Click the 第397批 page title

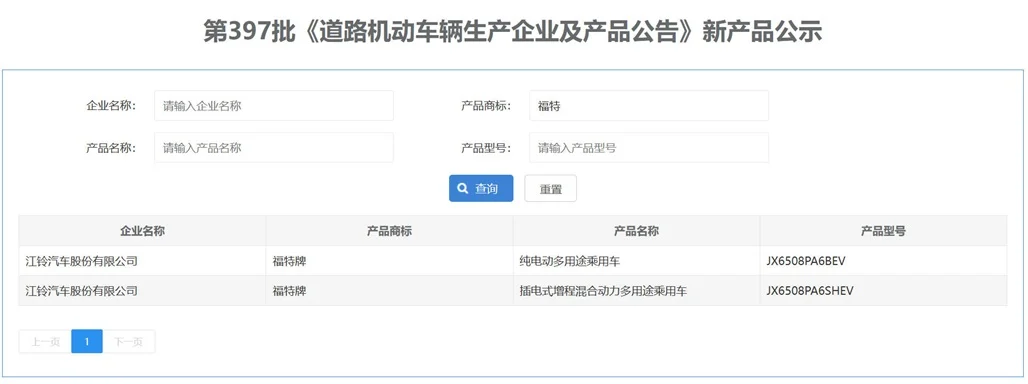pos(513,31)
